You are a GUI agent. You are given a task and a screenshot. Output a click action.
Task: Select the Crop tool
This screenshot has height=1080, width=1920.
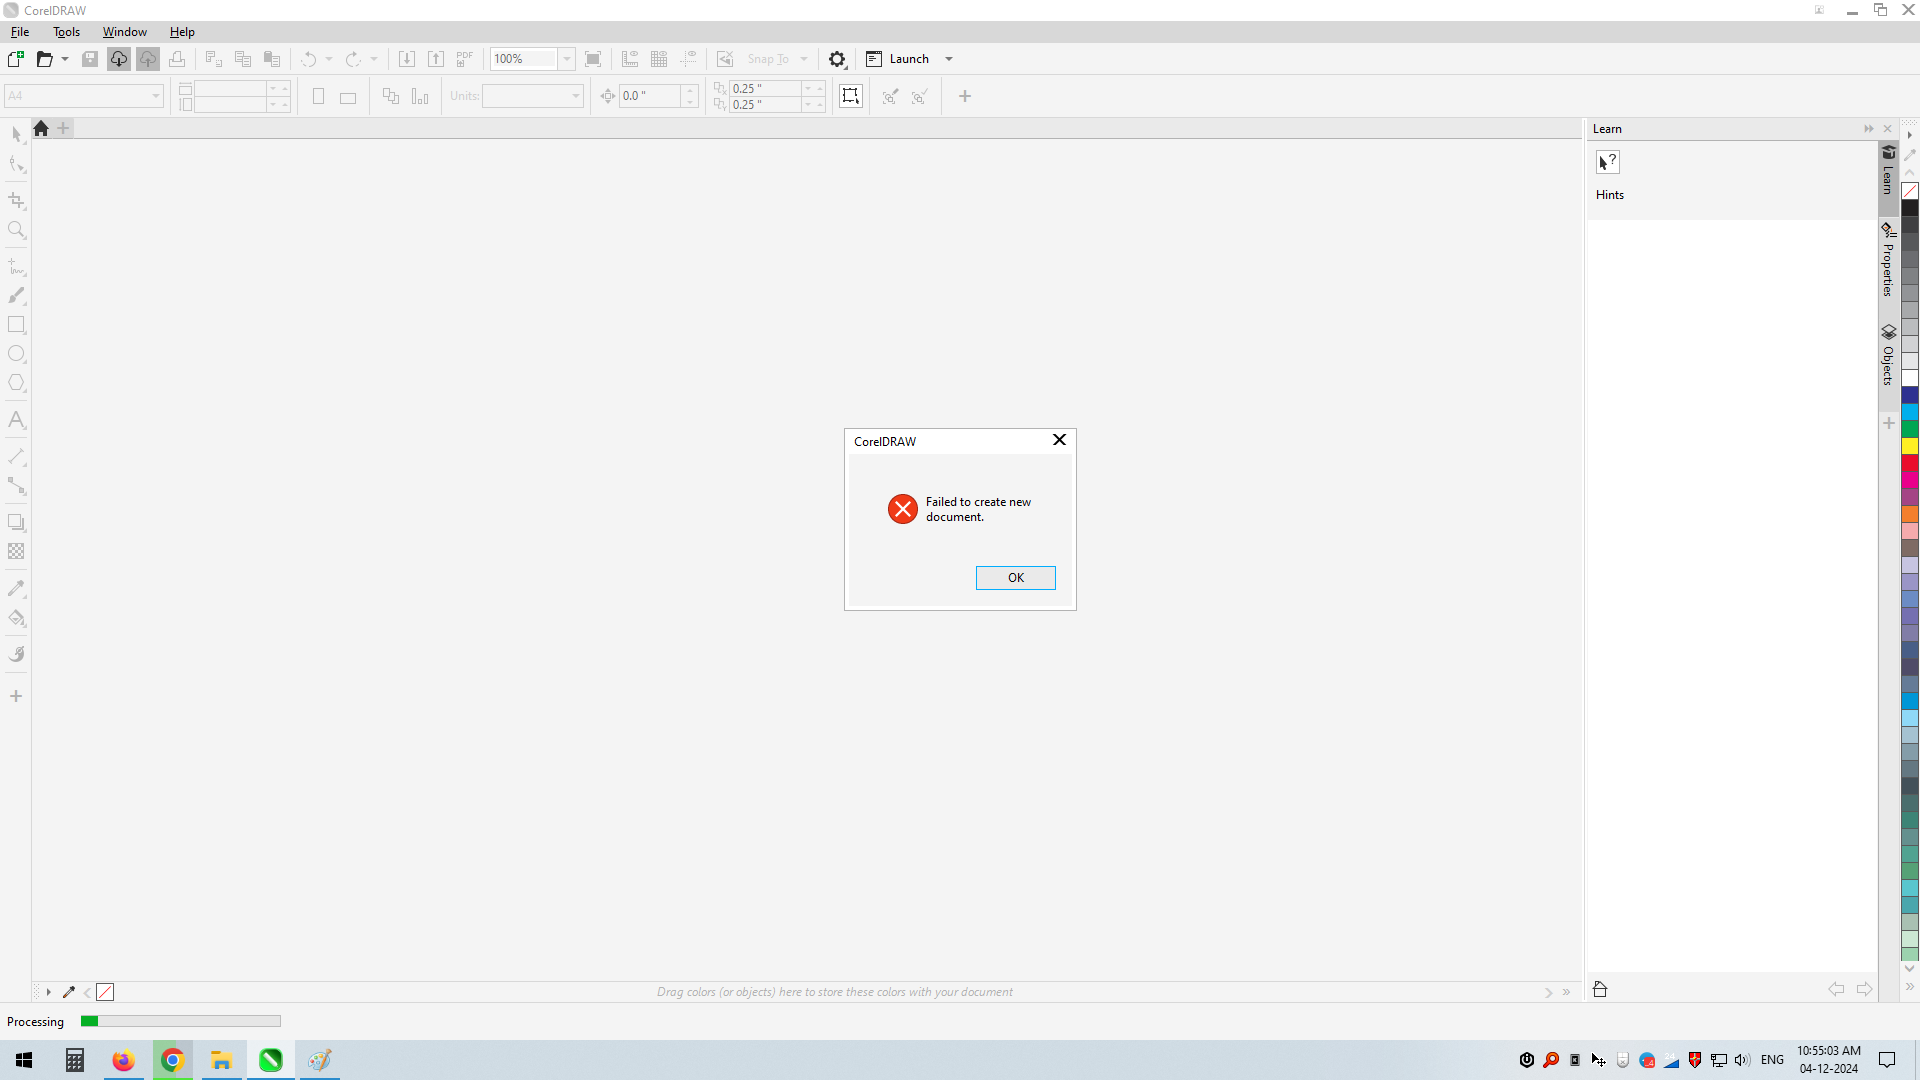pos(17,201)
